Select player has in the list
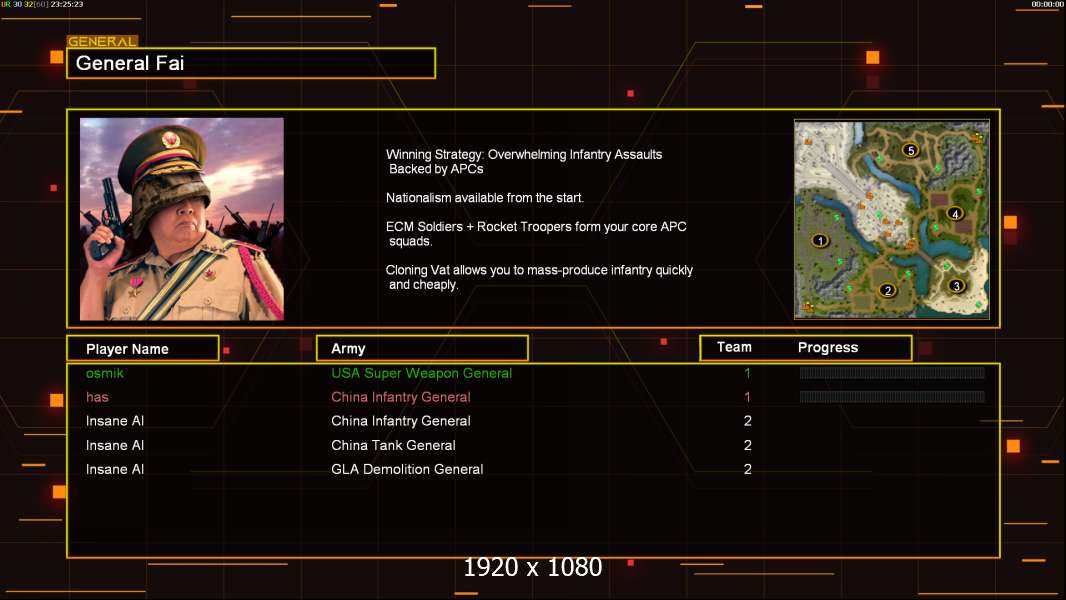The image size is (1066, 600). (x=97, y=397)
